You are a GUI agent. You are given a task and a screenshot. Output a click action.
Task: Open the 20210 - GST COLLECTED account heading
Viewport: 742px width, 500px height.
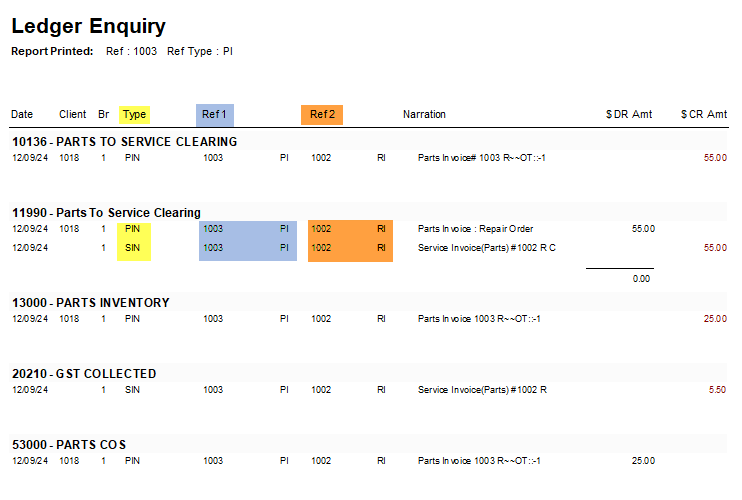click(84, 374)
